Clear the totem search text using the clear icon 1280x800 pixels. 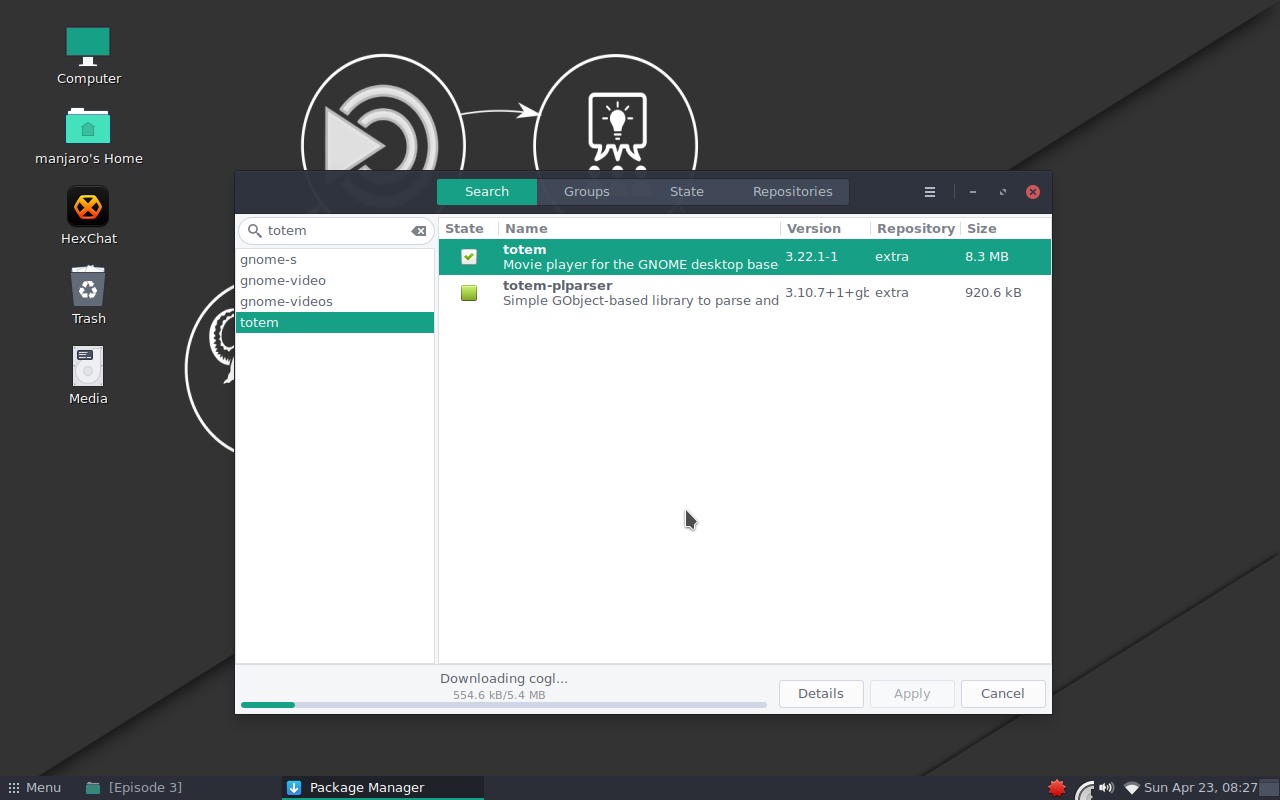pos(418,230)
